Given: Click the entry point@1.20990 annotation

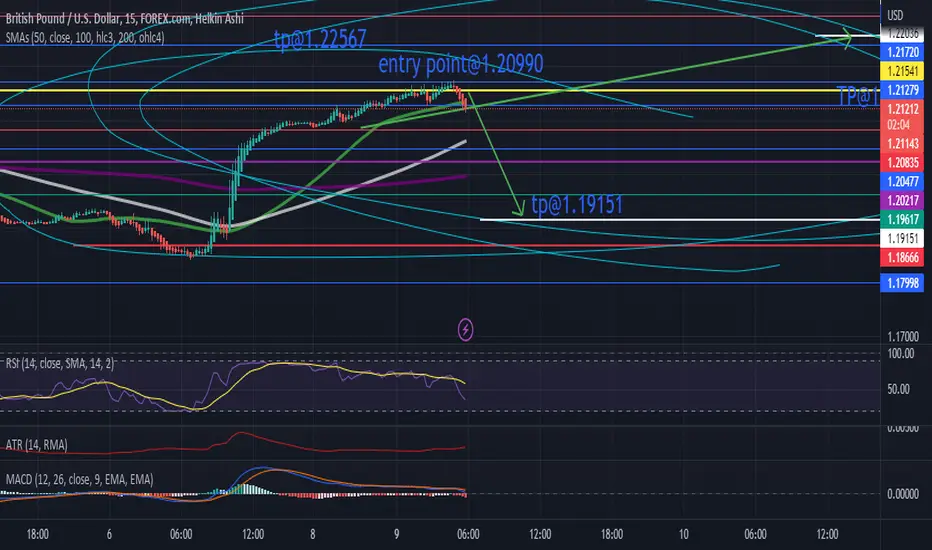Looking at the screenshot, I should [x=461, y=64].
